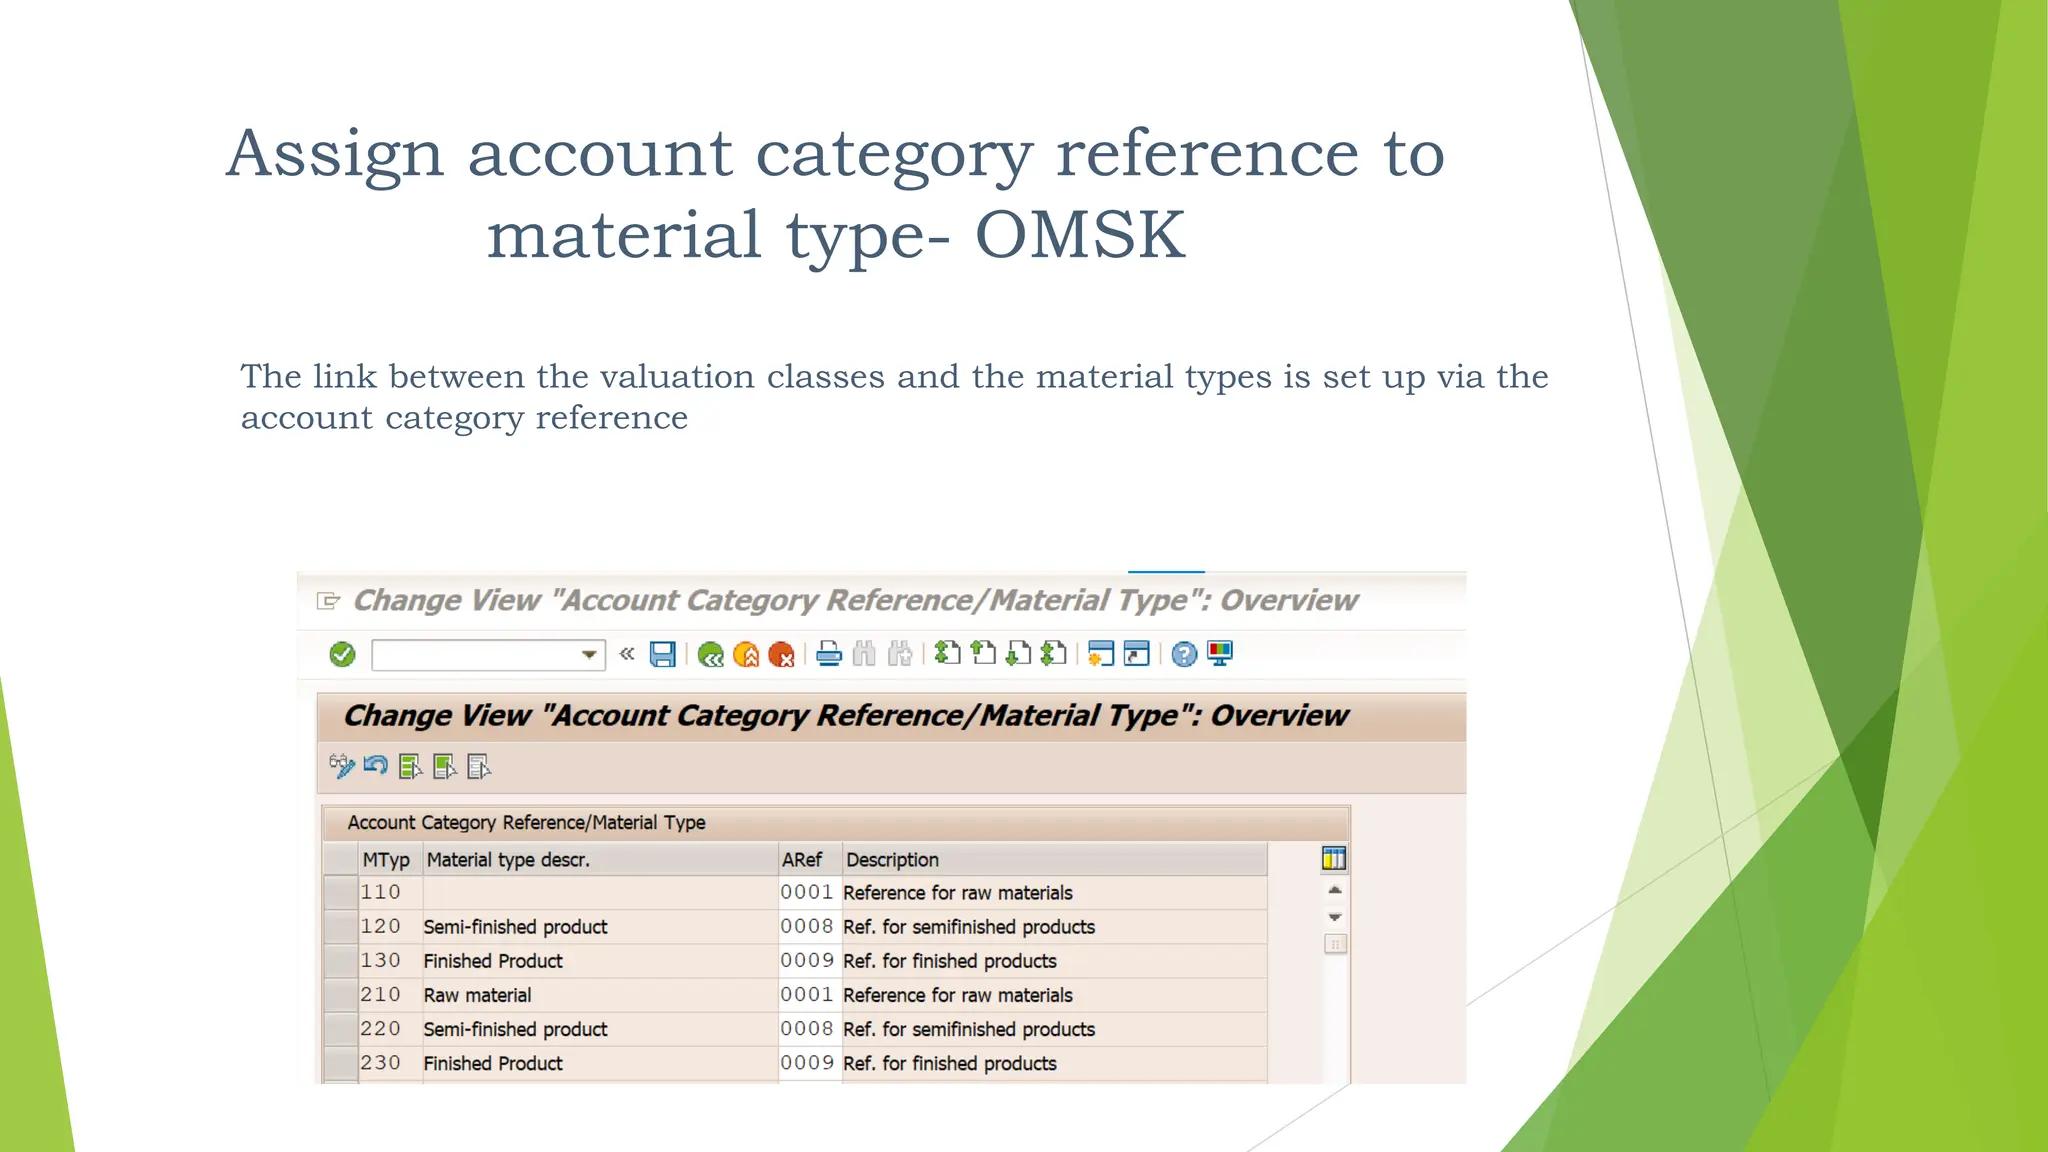The height and width of the screenshot is (1152, 2048).
Task: Open the window menu icon beside title
Action: (x=328, y=601)
